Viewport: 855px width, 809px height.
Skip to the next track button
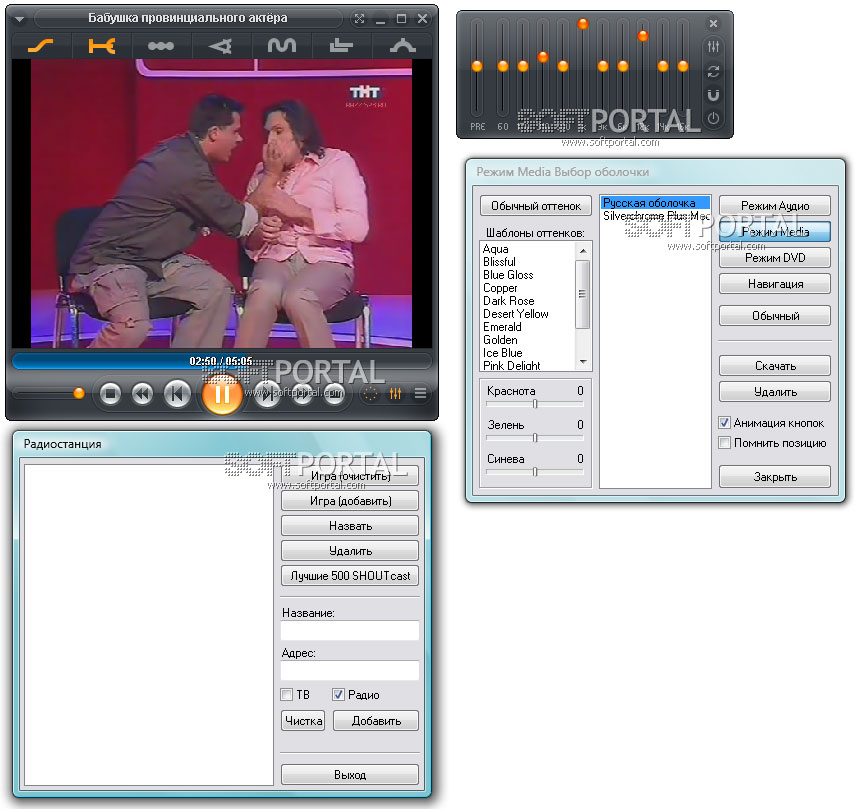tap(267, 393)
